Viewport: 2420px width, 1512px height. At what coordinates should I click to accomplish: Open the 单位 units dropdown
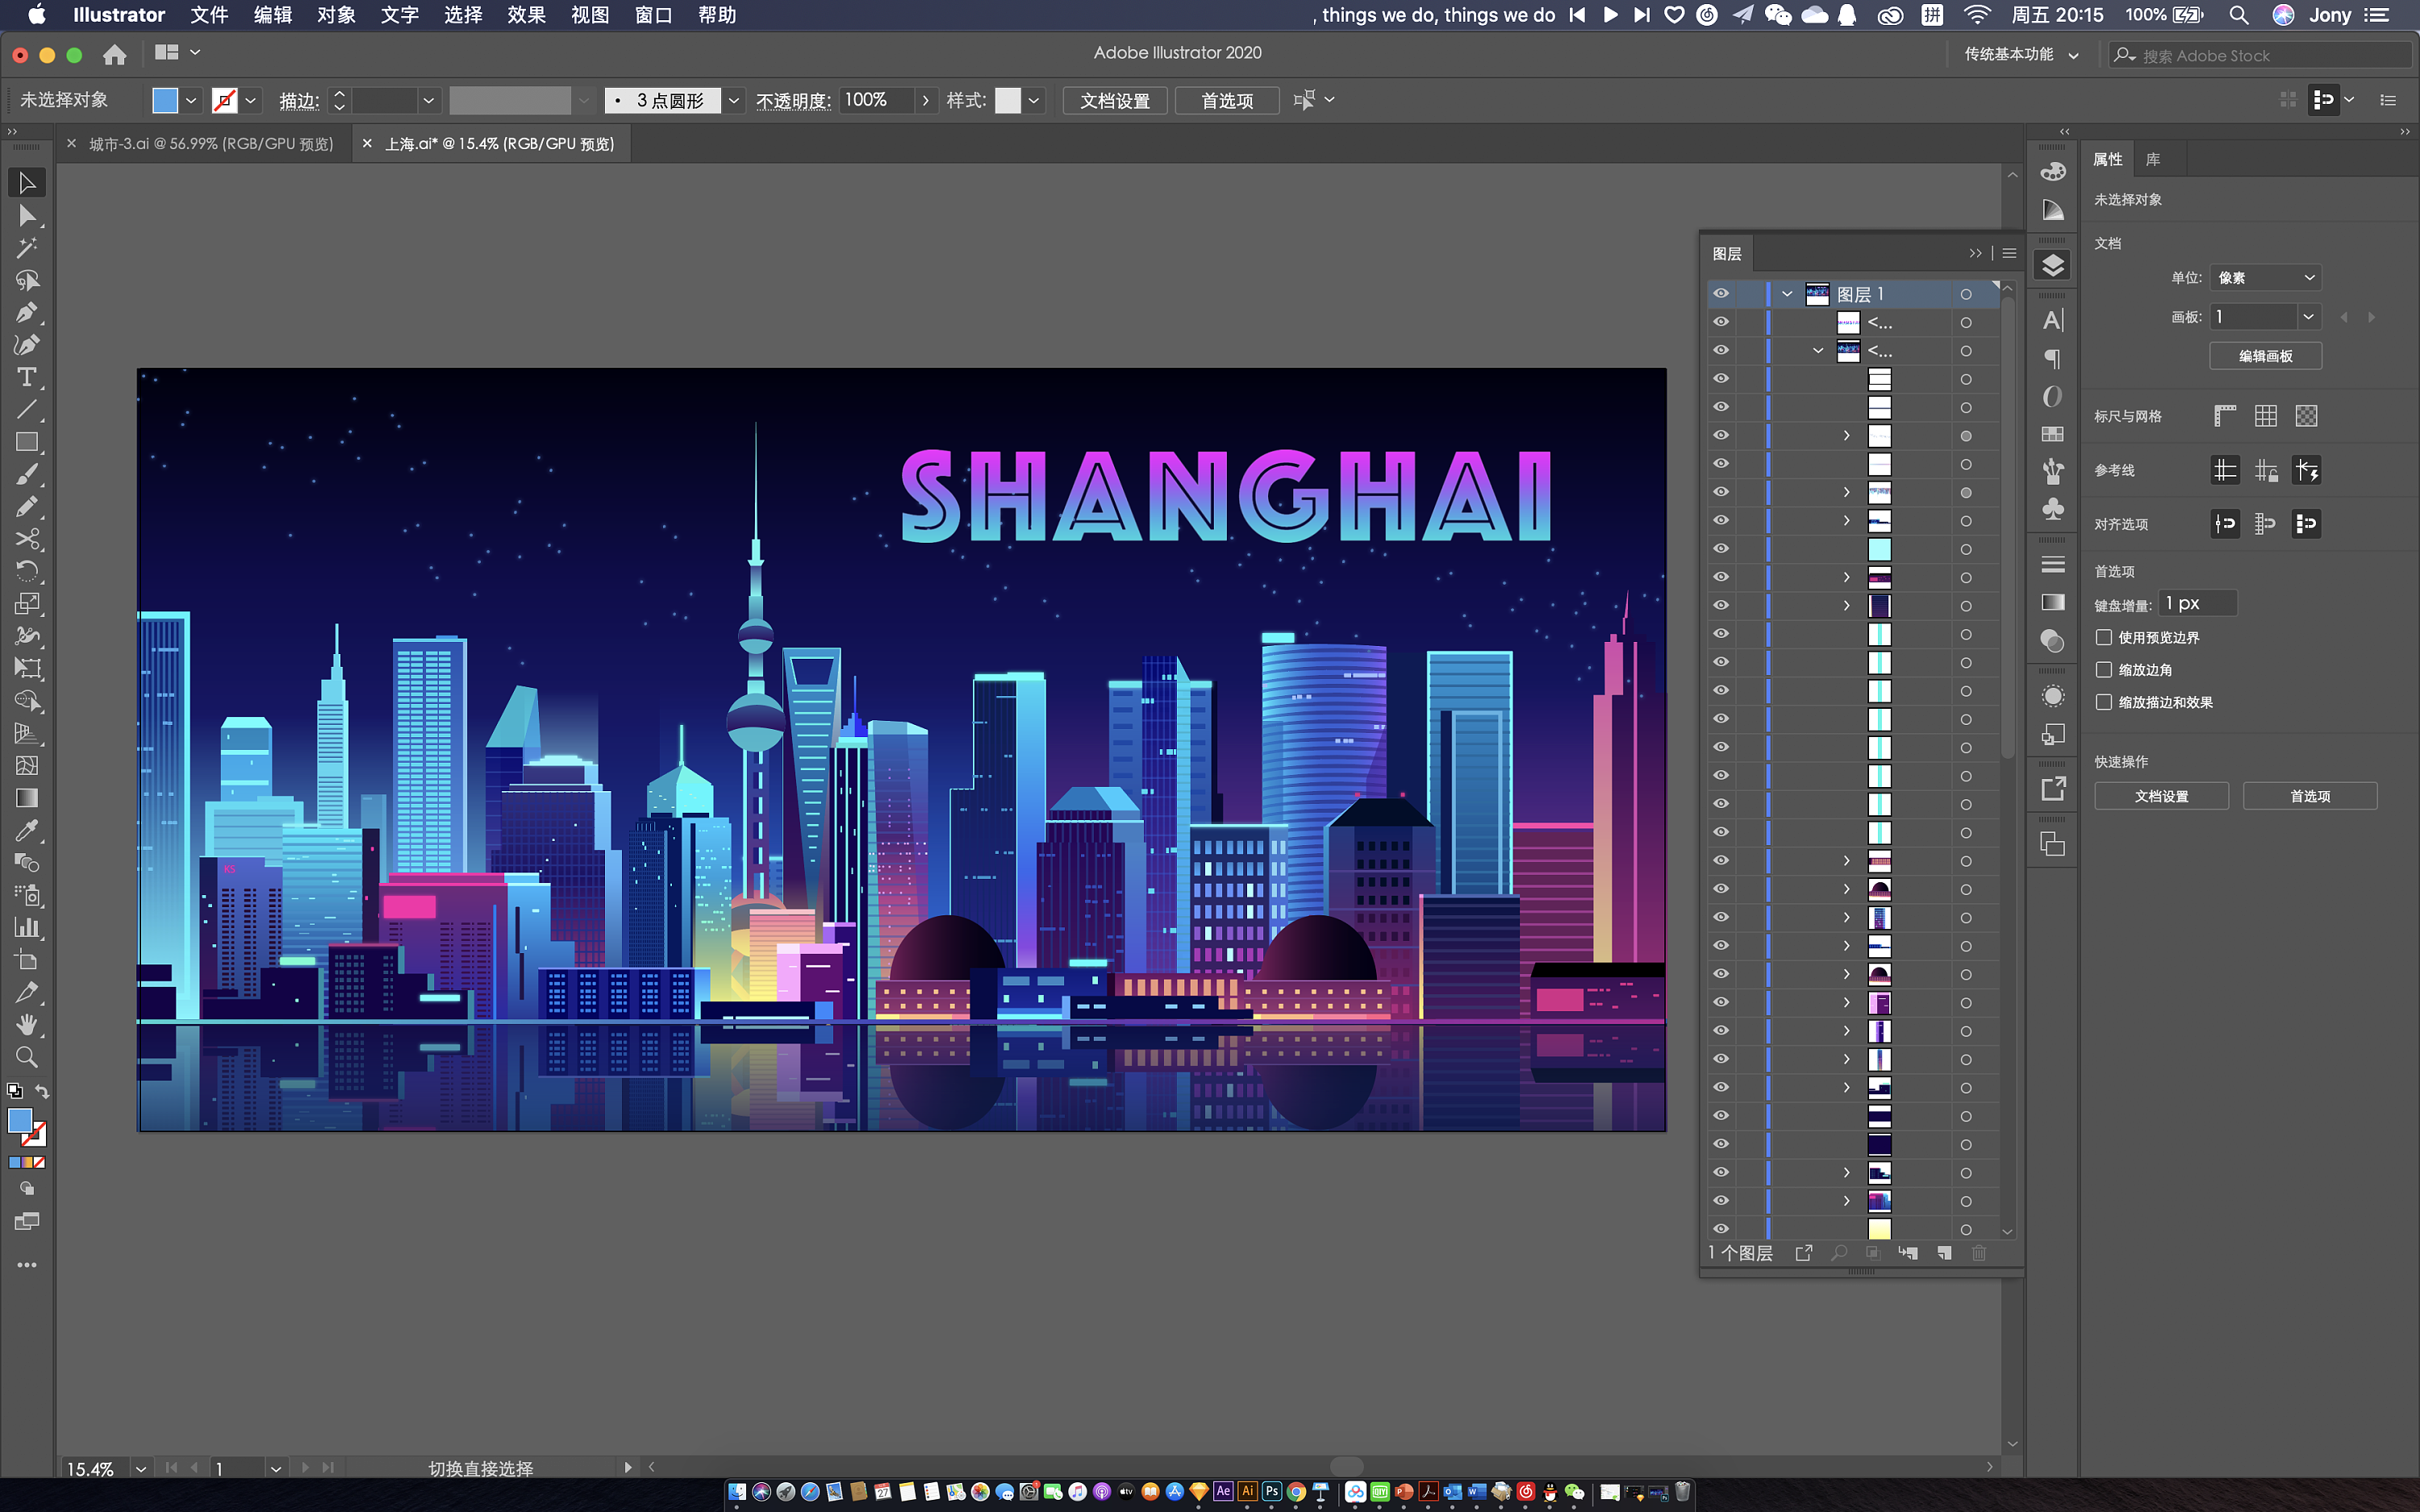pyautogui.click(x=2265, y=278)
